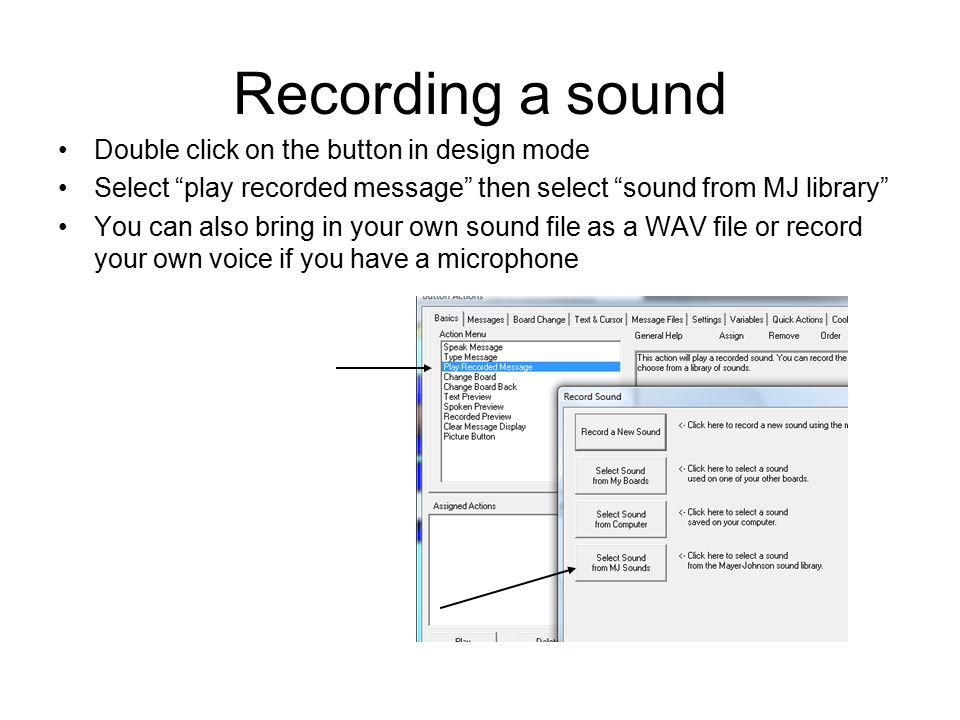
Task: Click inside the Assigned Actions list box
Action: 493,569
